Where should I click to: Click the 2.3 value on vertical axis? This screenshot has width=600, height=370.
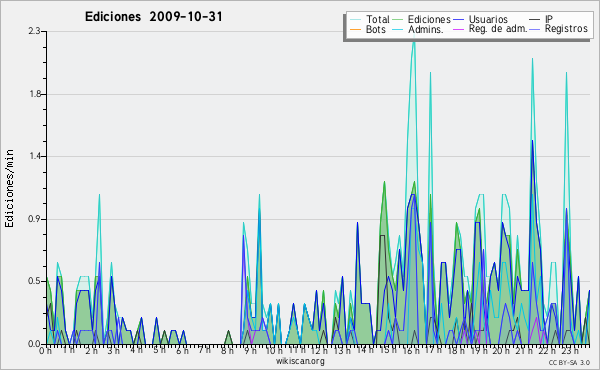[x=34, y=31]
